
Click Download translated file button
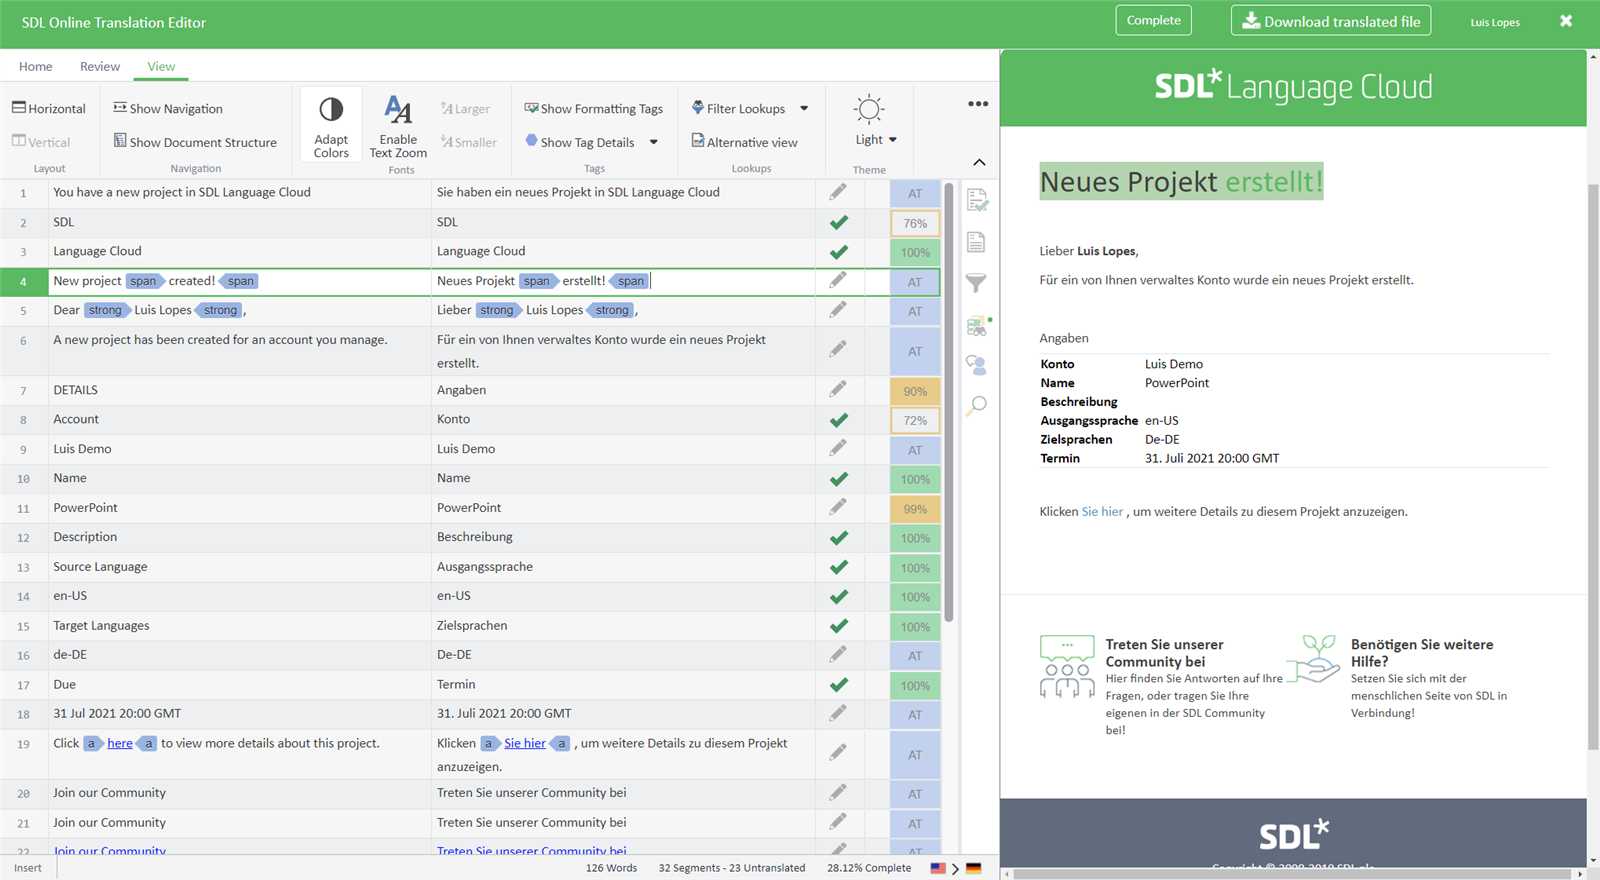pyautogui.click(x=1331, y=21)
